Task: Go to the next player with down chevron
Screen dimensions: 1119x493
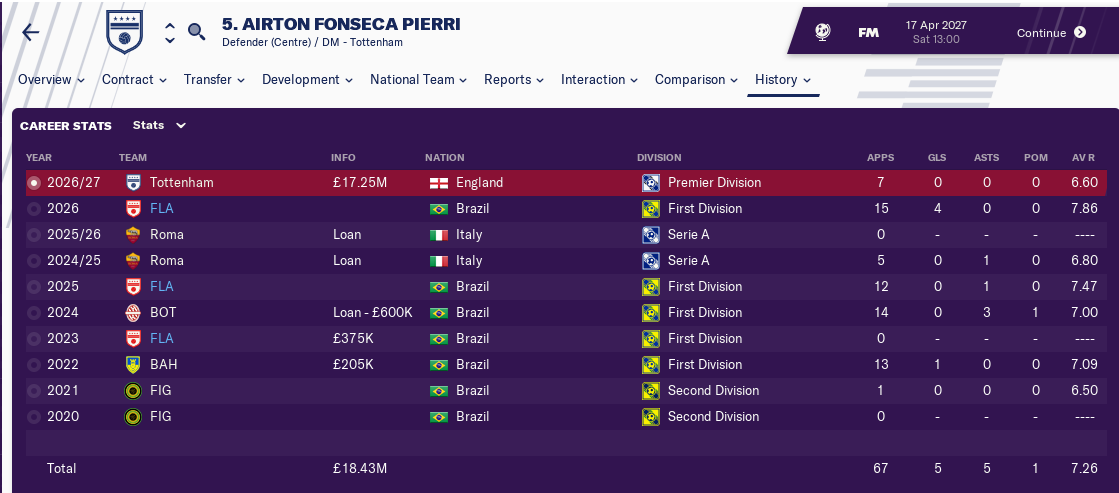Action: pos(170,40)
